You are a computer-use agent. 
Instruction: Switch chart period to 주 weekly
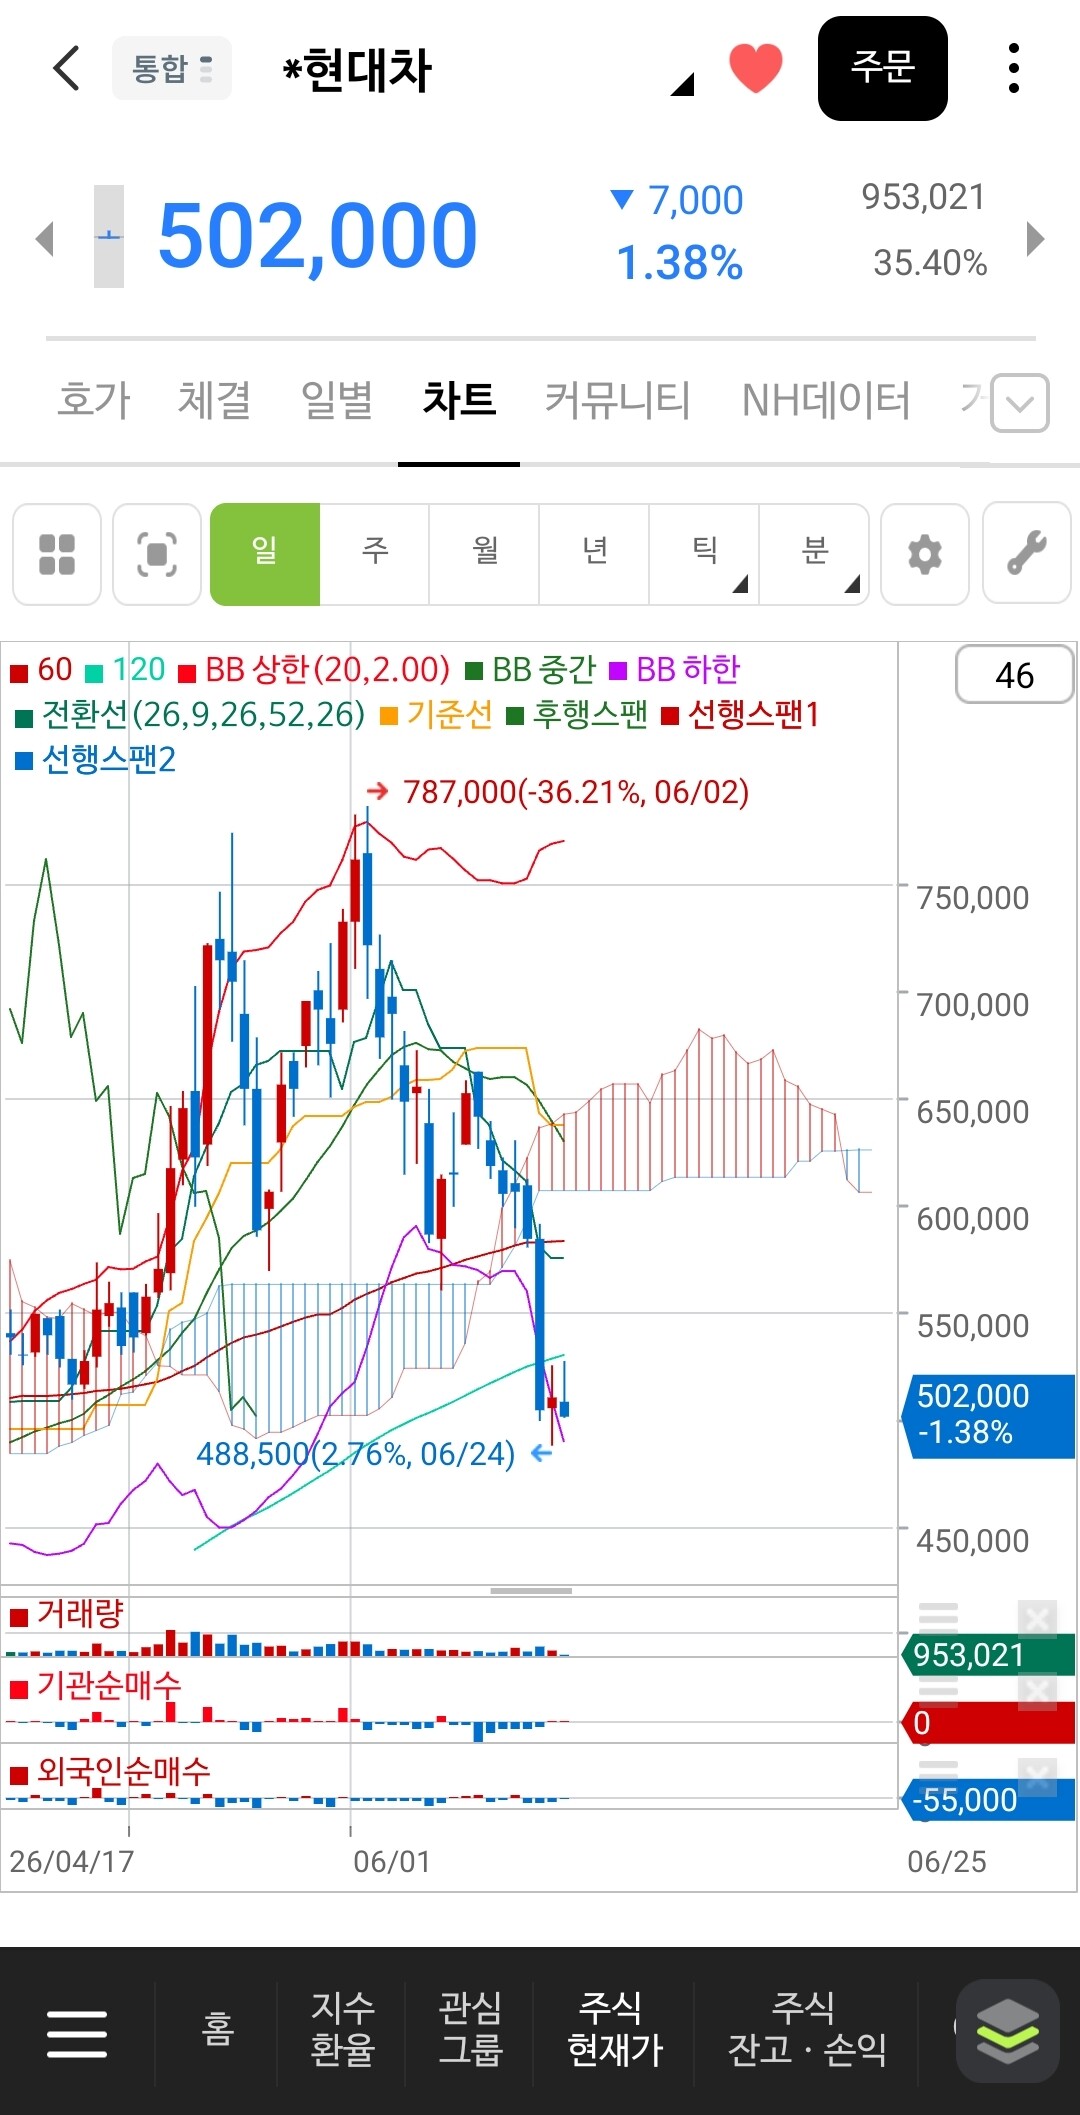[x=375, y=554]
